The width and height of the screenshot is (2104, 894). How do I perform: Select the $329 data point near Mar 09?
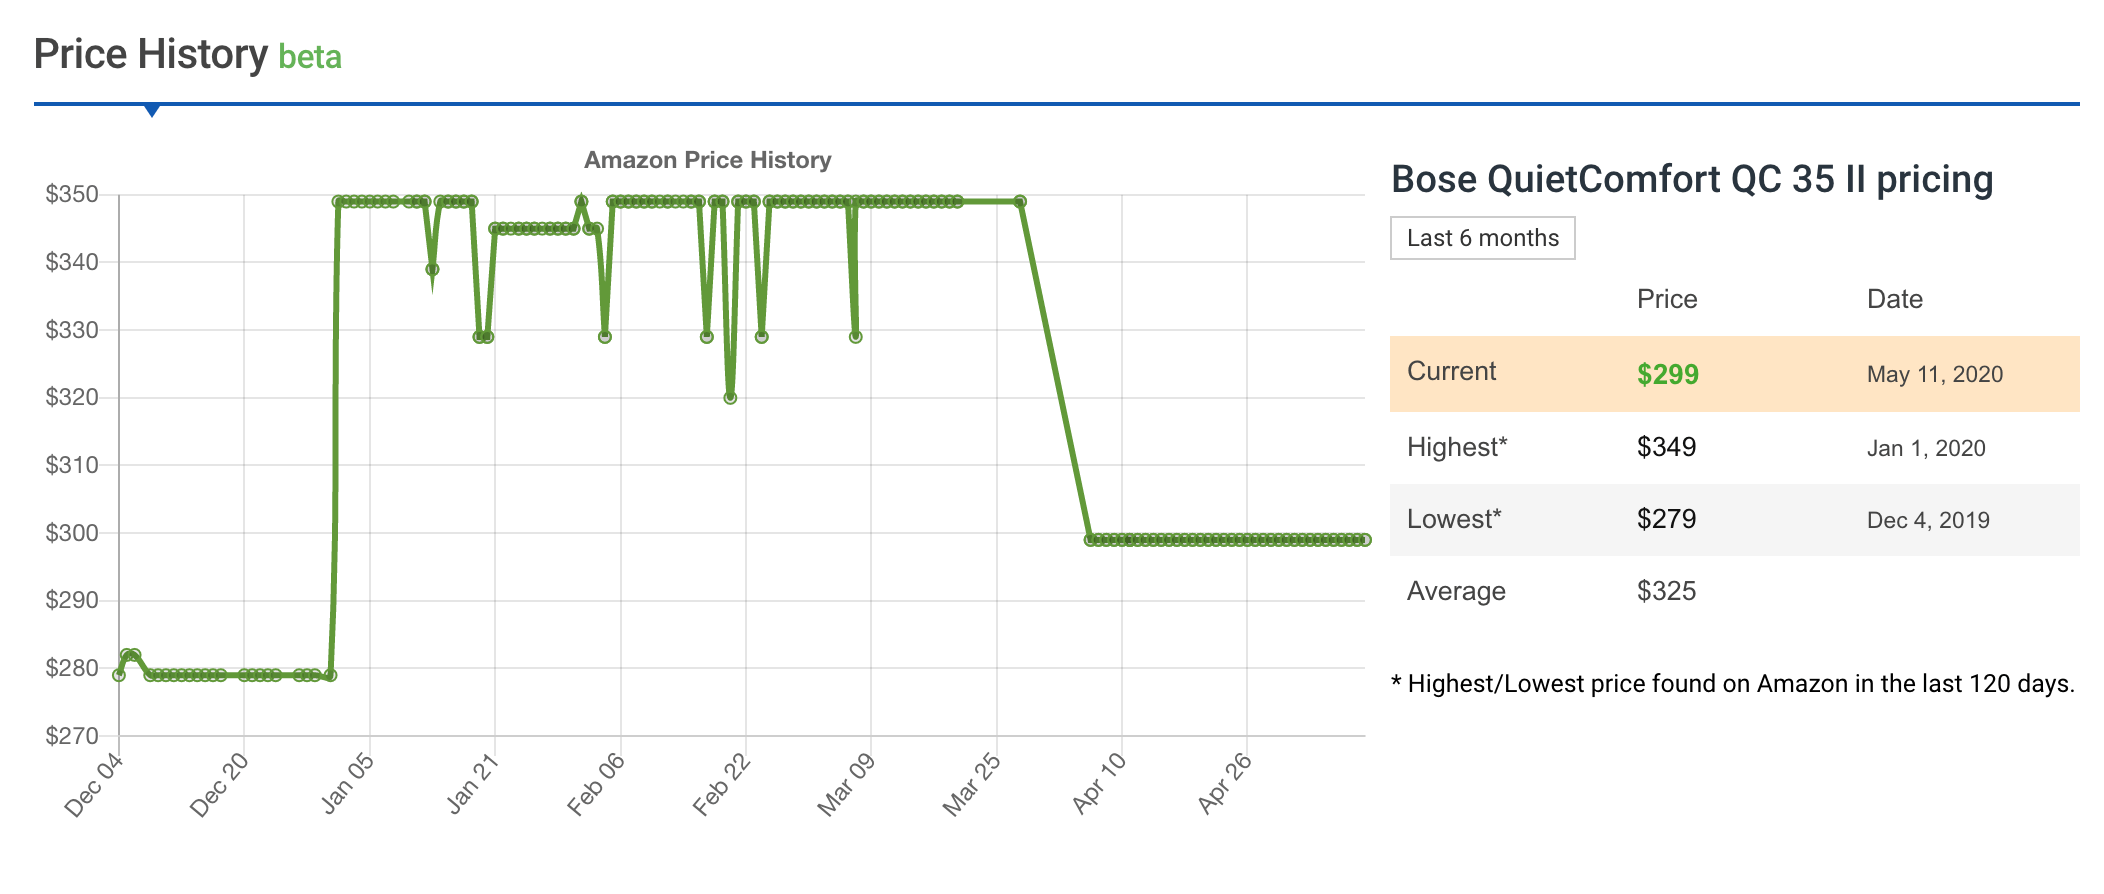click(855, 337)
